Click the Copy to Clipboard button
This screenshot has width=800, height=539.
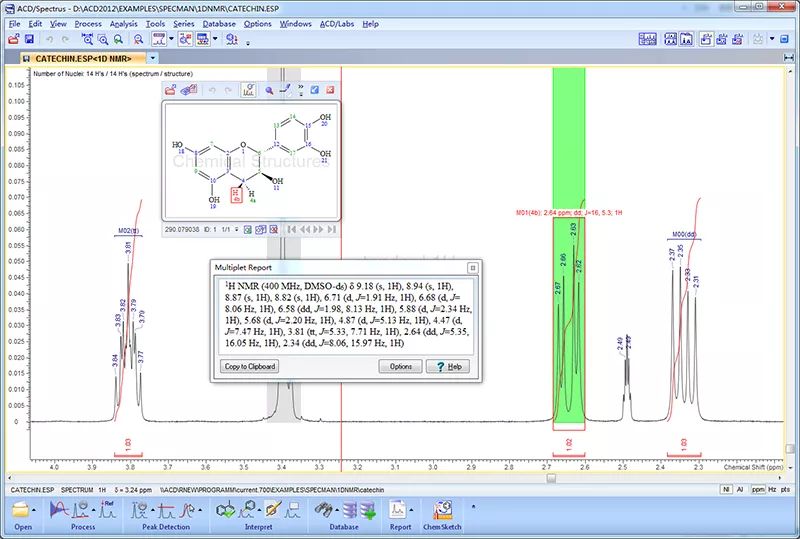point(250,367)
